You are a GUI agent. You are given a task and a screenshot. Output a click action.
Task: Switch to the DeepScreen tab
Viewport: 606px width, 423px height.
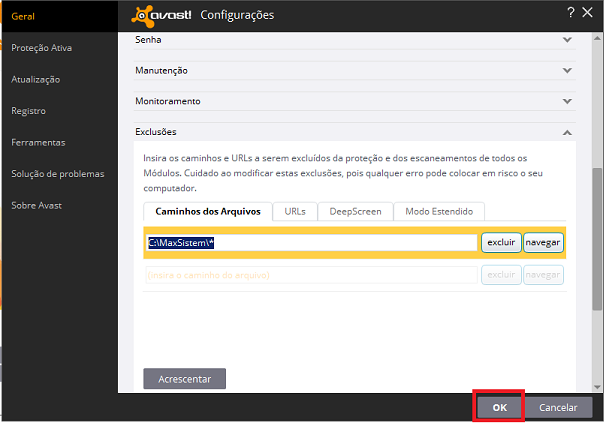coord(355,212)
